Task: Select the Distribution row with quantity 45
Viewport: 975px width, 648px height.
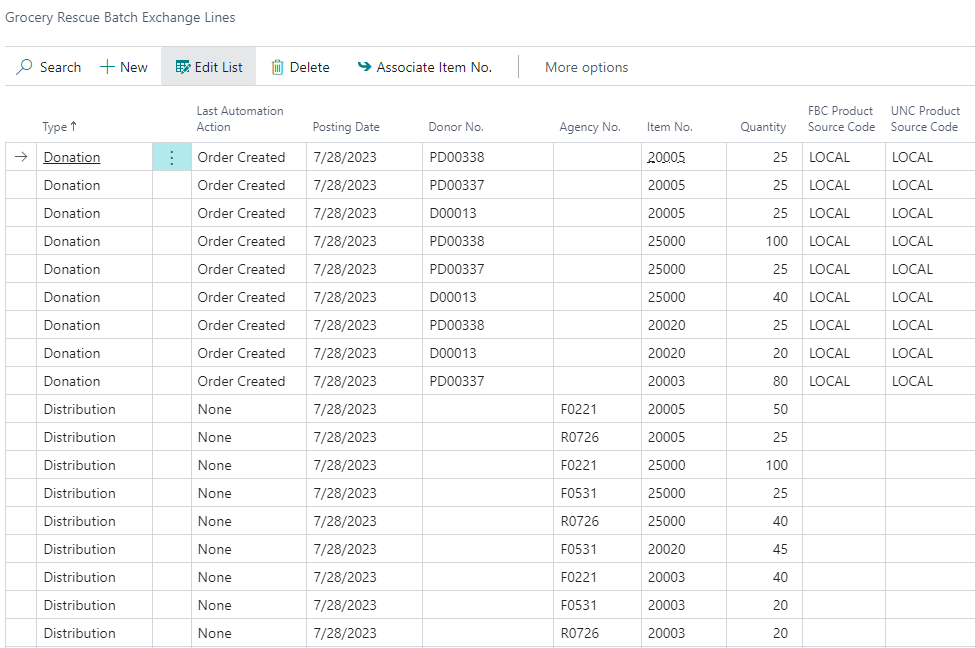Action: click(79, 549)
